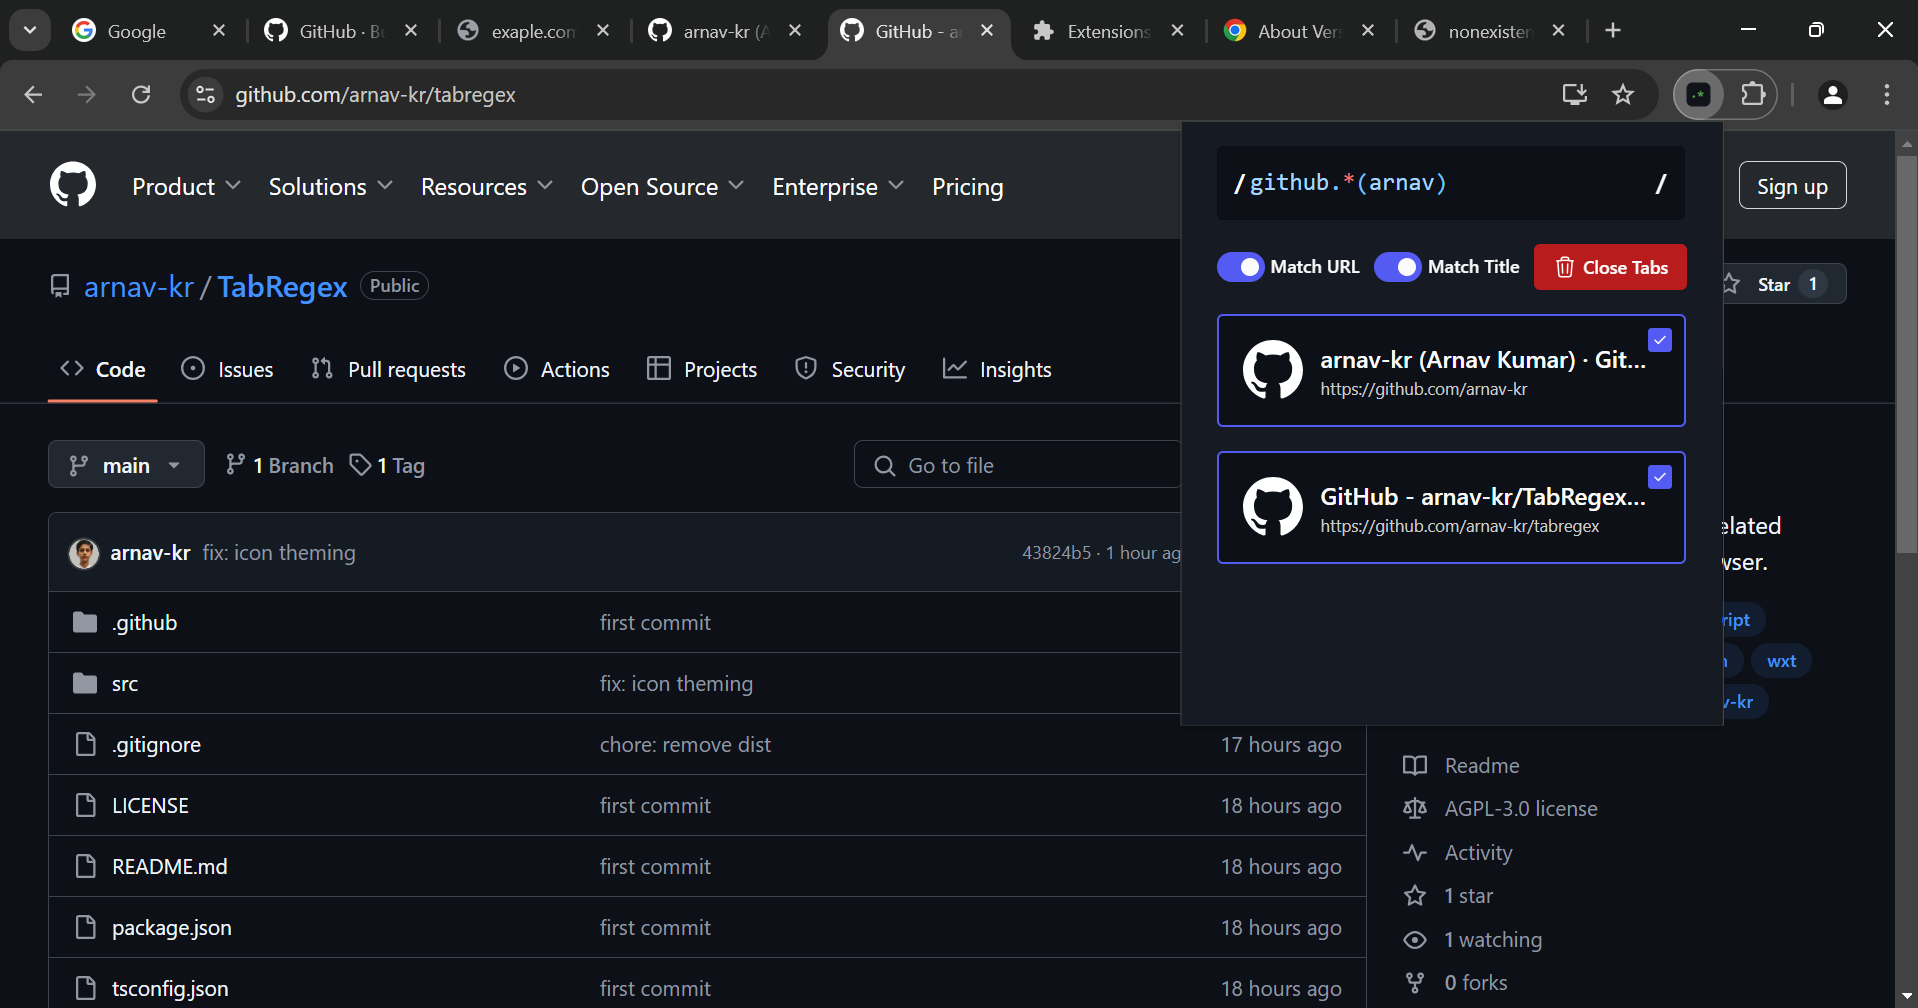Click the regex pattern input field
1918x1008 pixels.
point(1450,183)
